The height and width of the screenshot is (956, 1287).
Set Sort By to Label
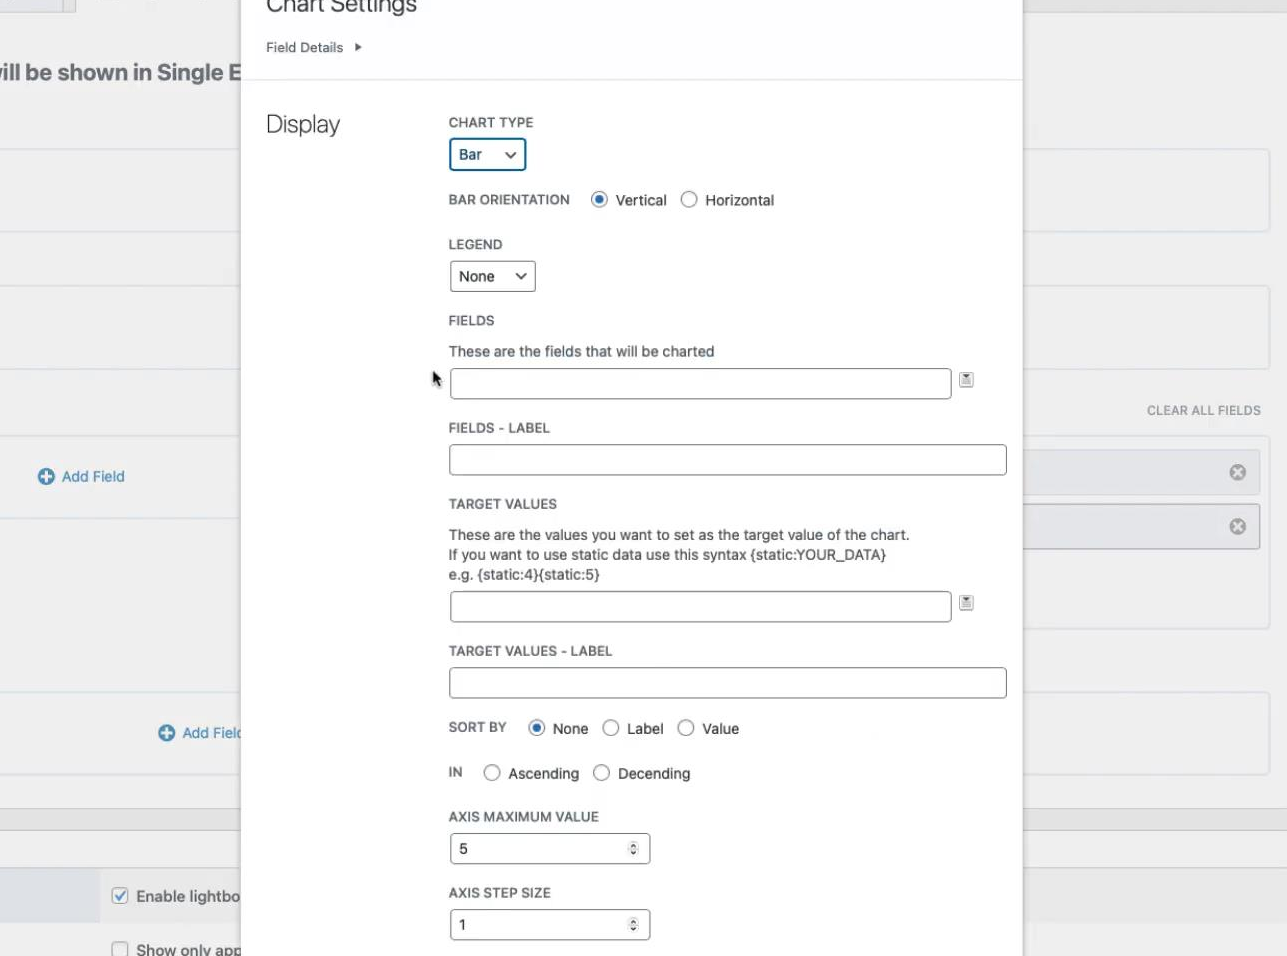(x=611, y=728)
